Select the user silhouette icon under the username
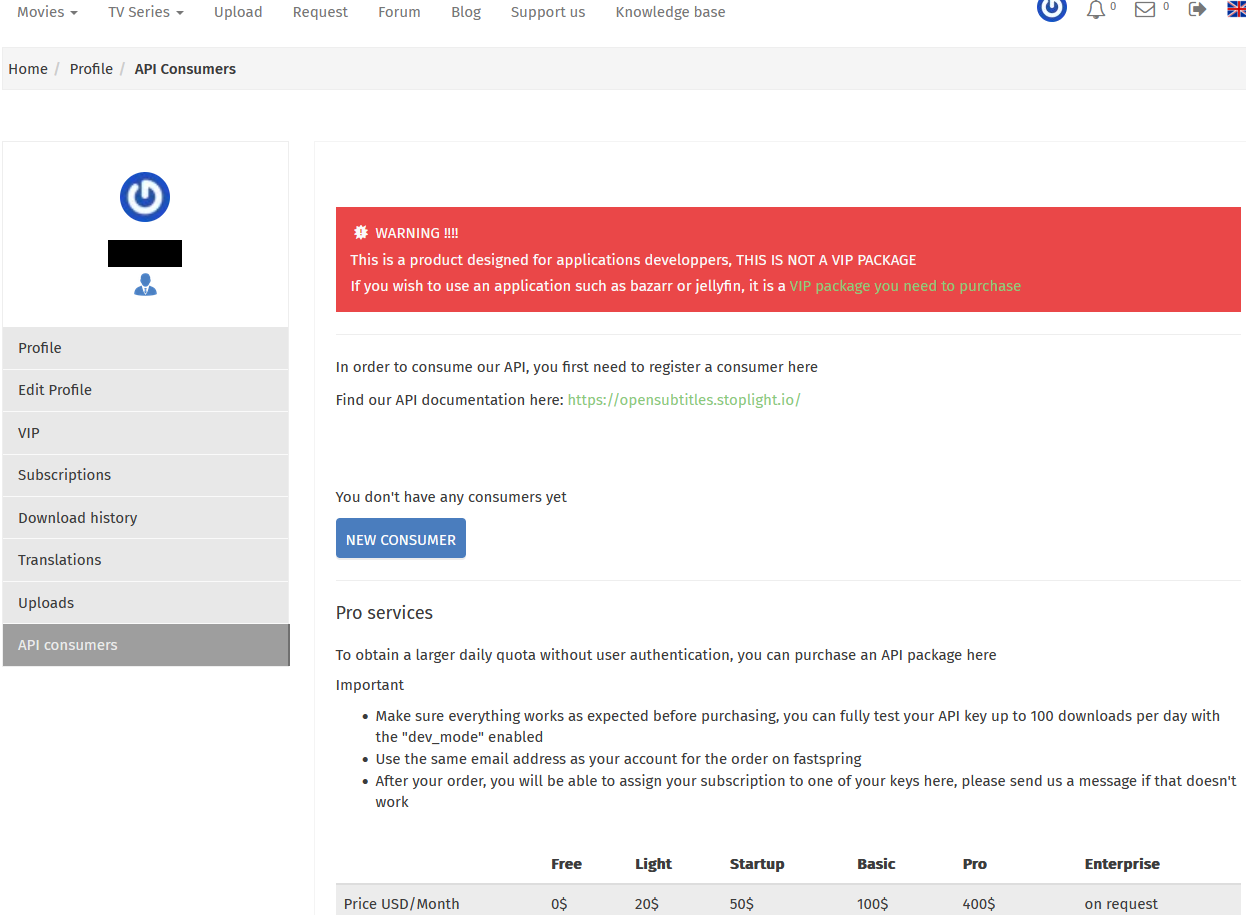The height and width of the screenshot is (915, 1246). pos(144,284)
